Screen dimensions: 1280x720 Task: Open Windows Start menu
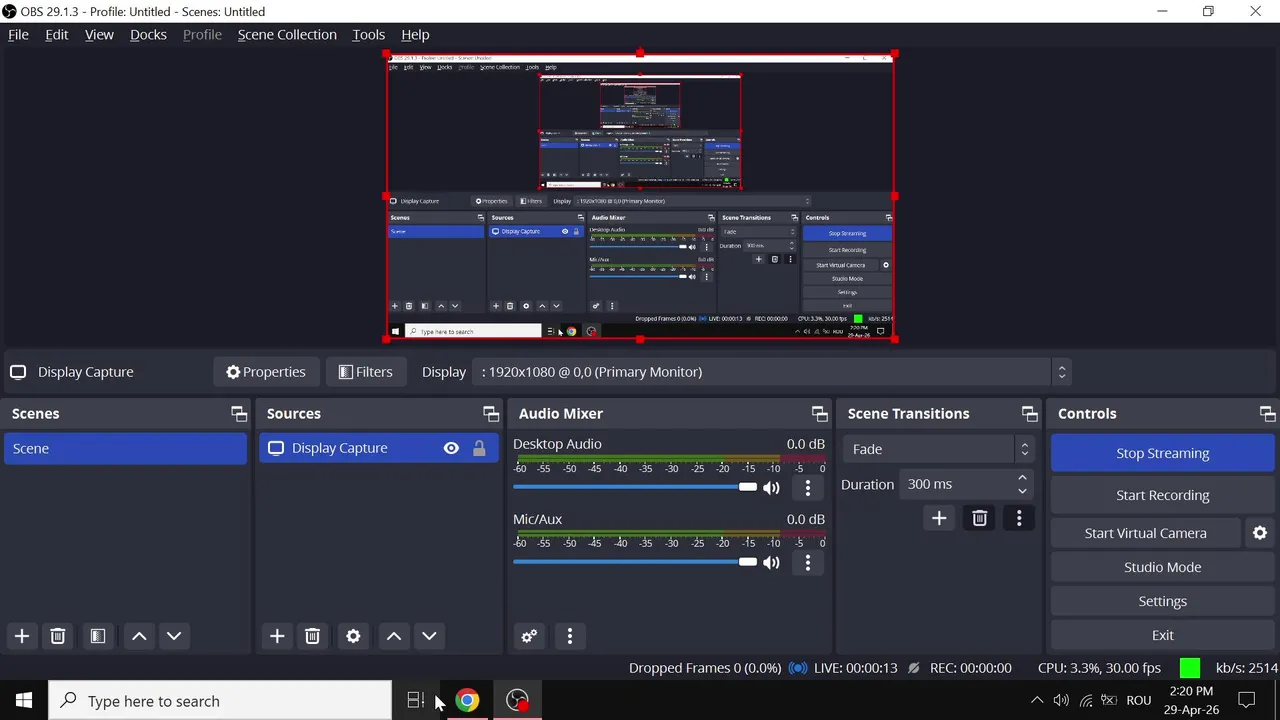point(24,700)
